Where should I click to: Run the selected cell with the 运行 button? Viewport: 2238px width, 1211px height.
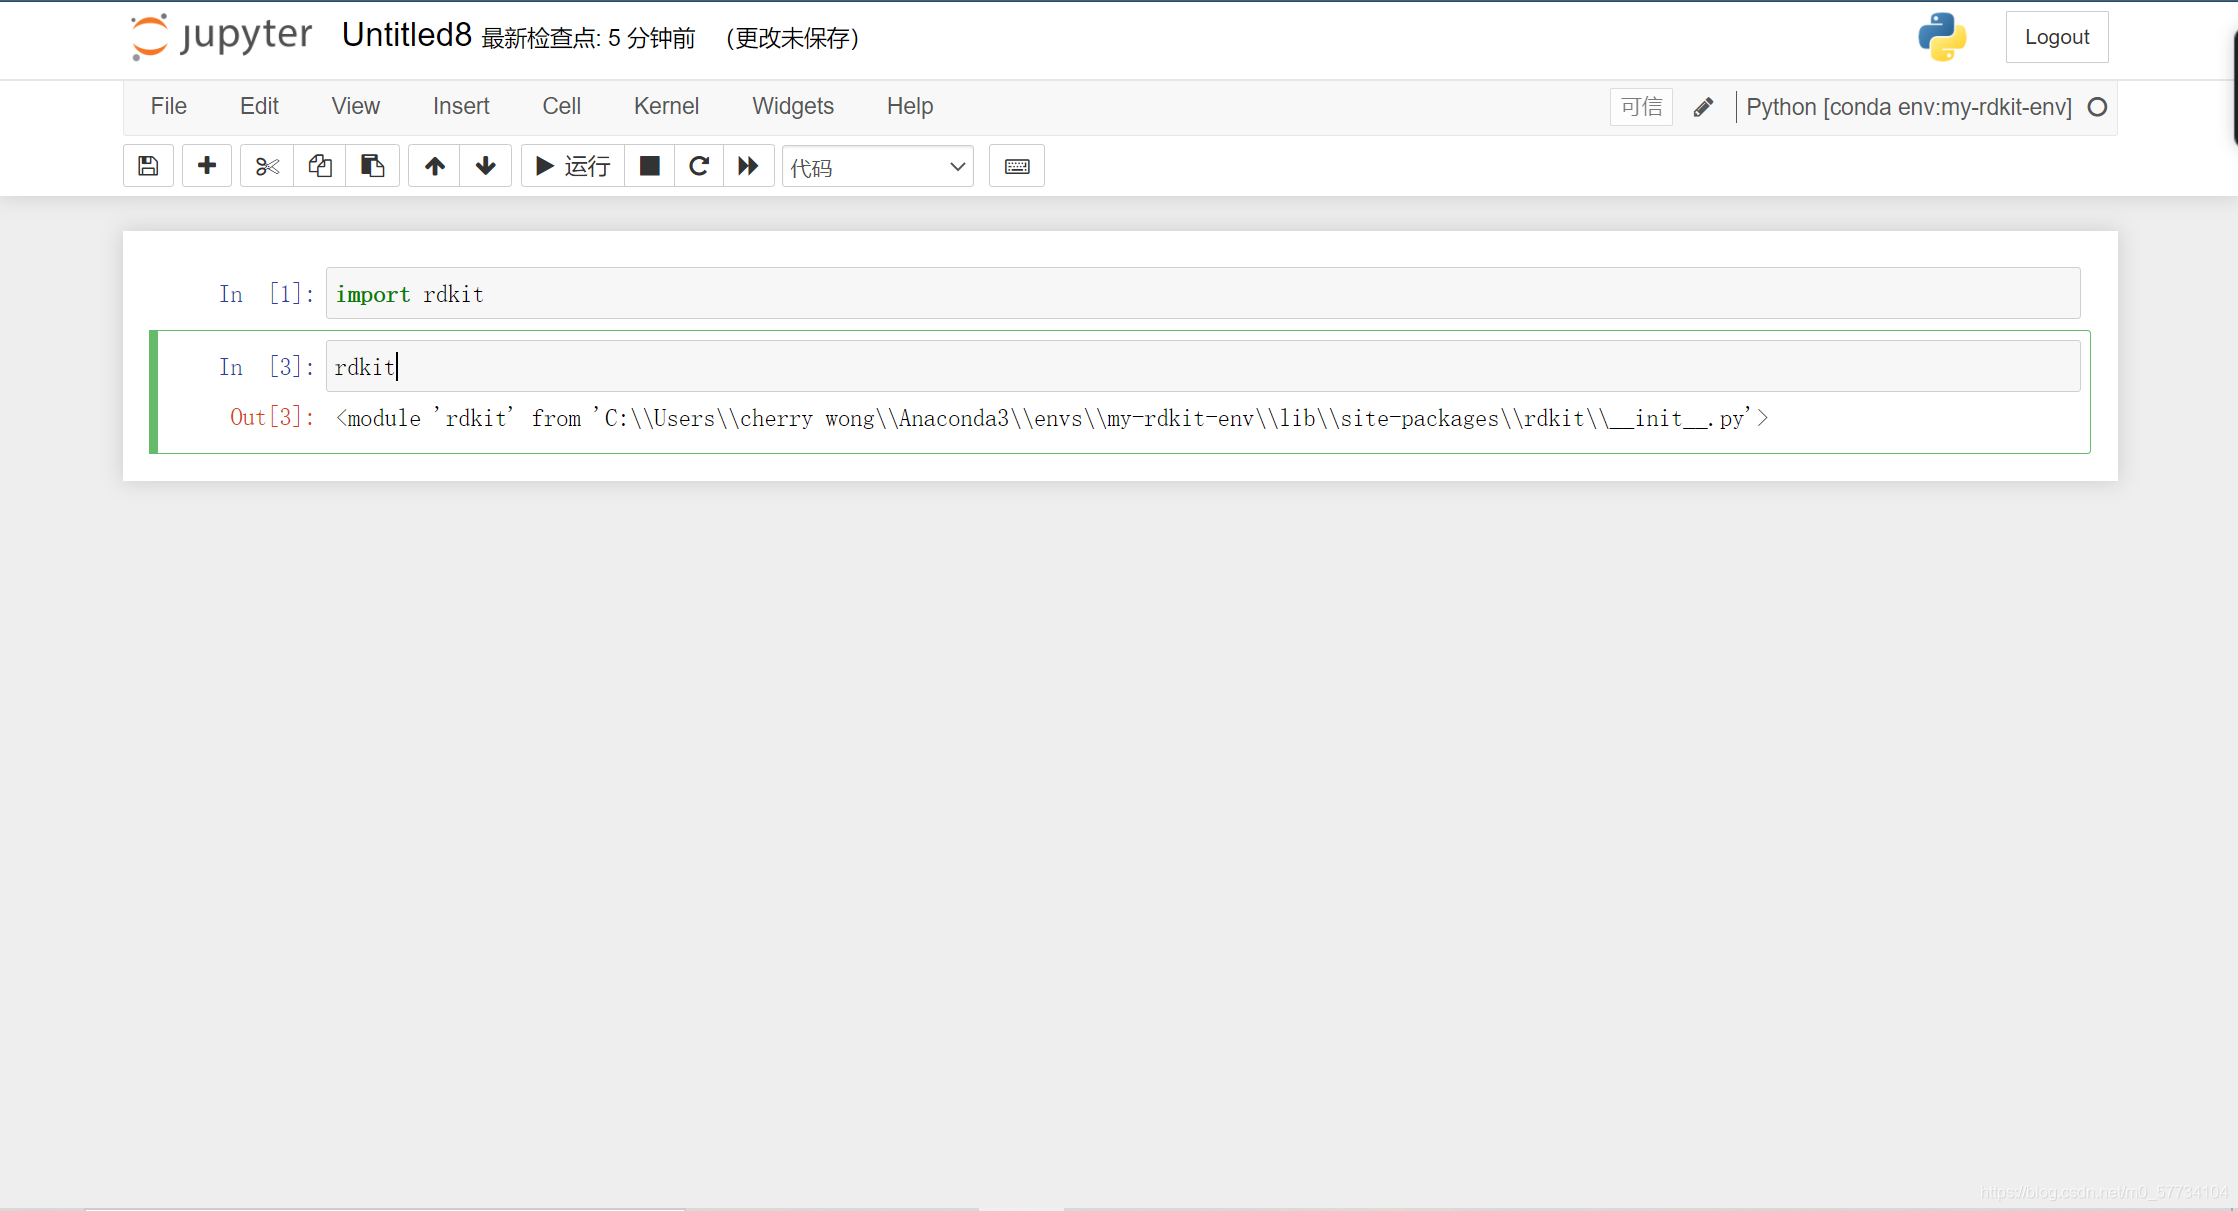pyautogui.click(x=571, y=166)
